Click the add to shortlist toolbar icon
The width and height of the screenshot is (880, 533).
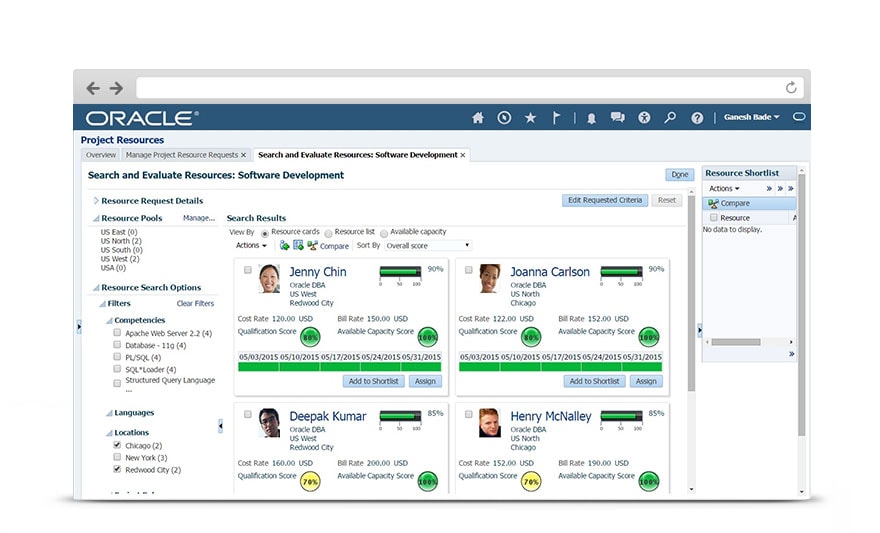(285, 245)
